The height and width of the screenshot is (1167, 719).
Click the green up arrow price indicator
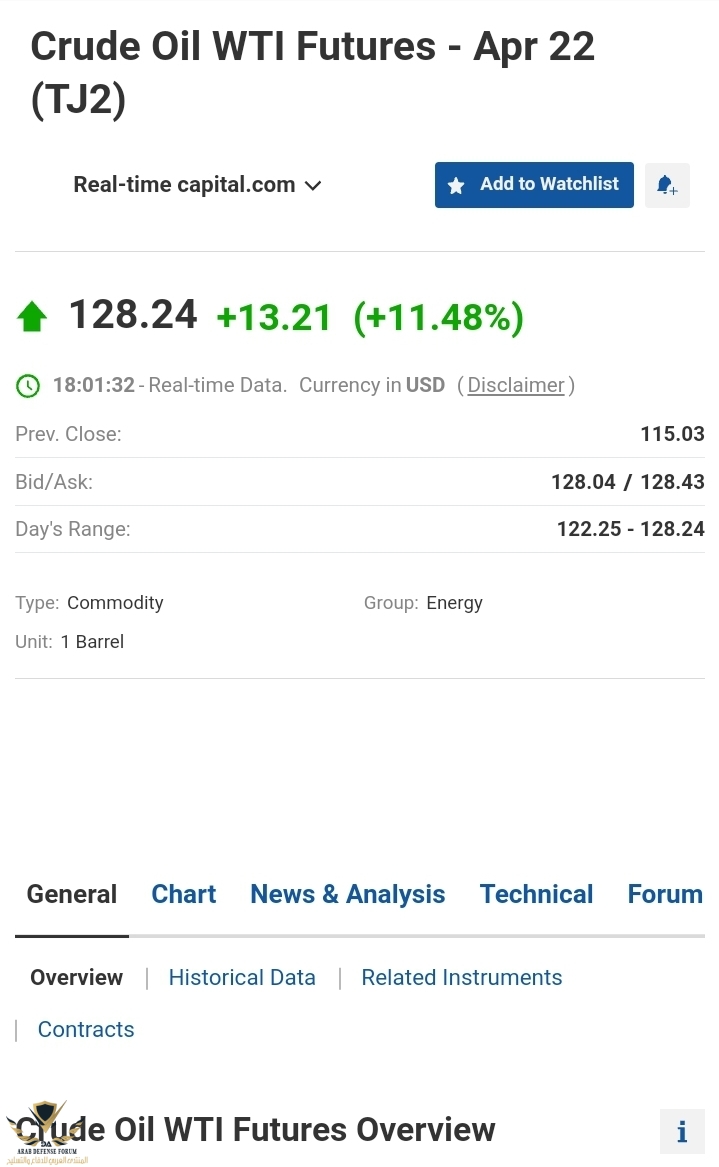click(x=32, y=317)
